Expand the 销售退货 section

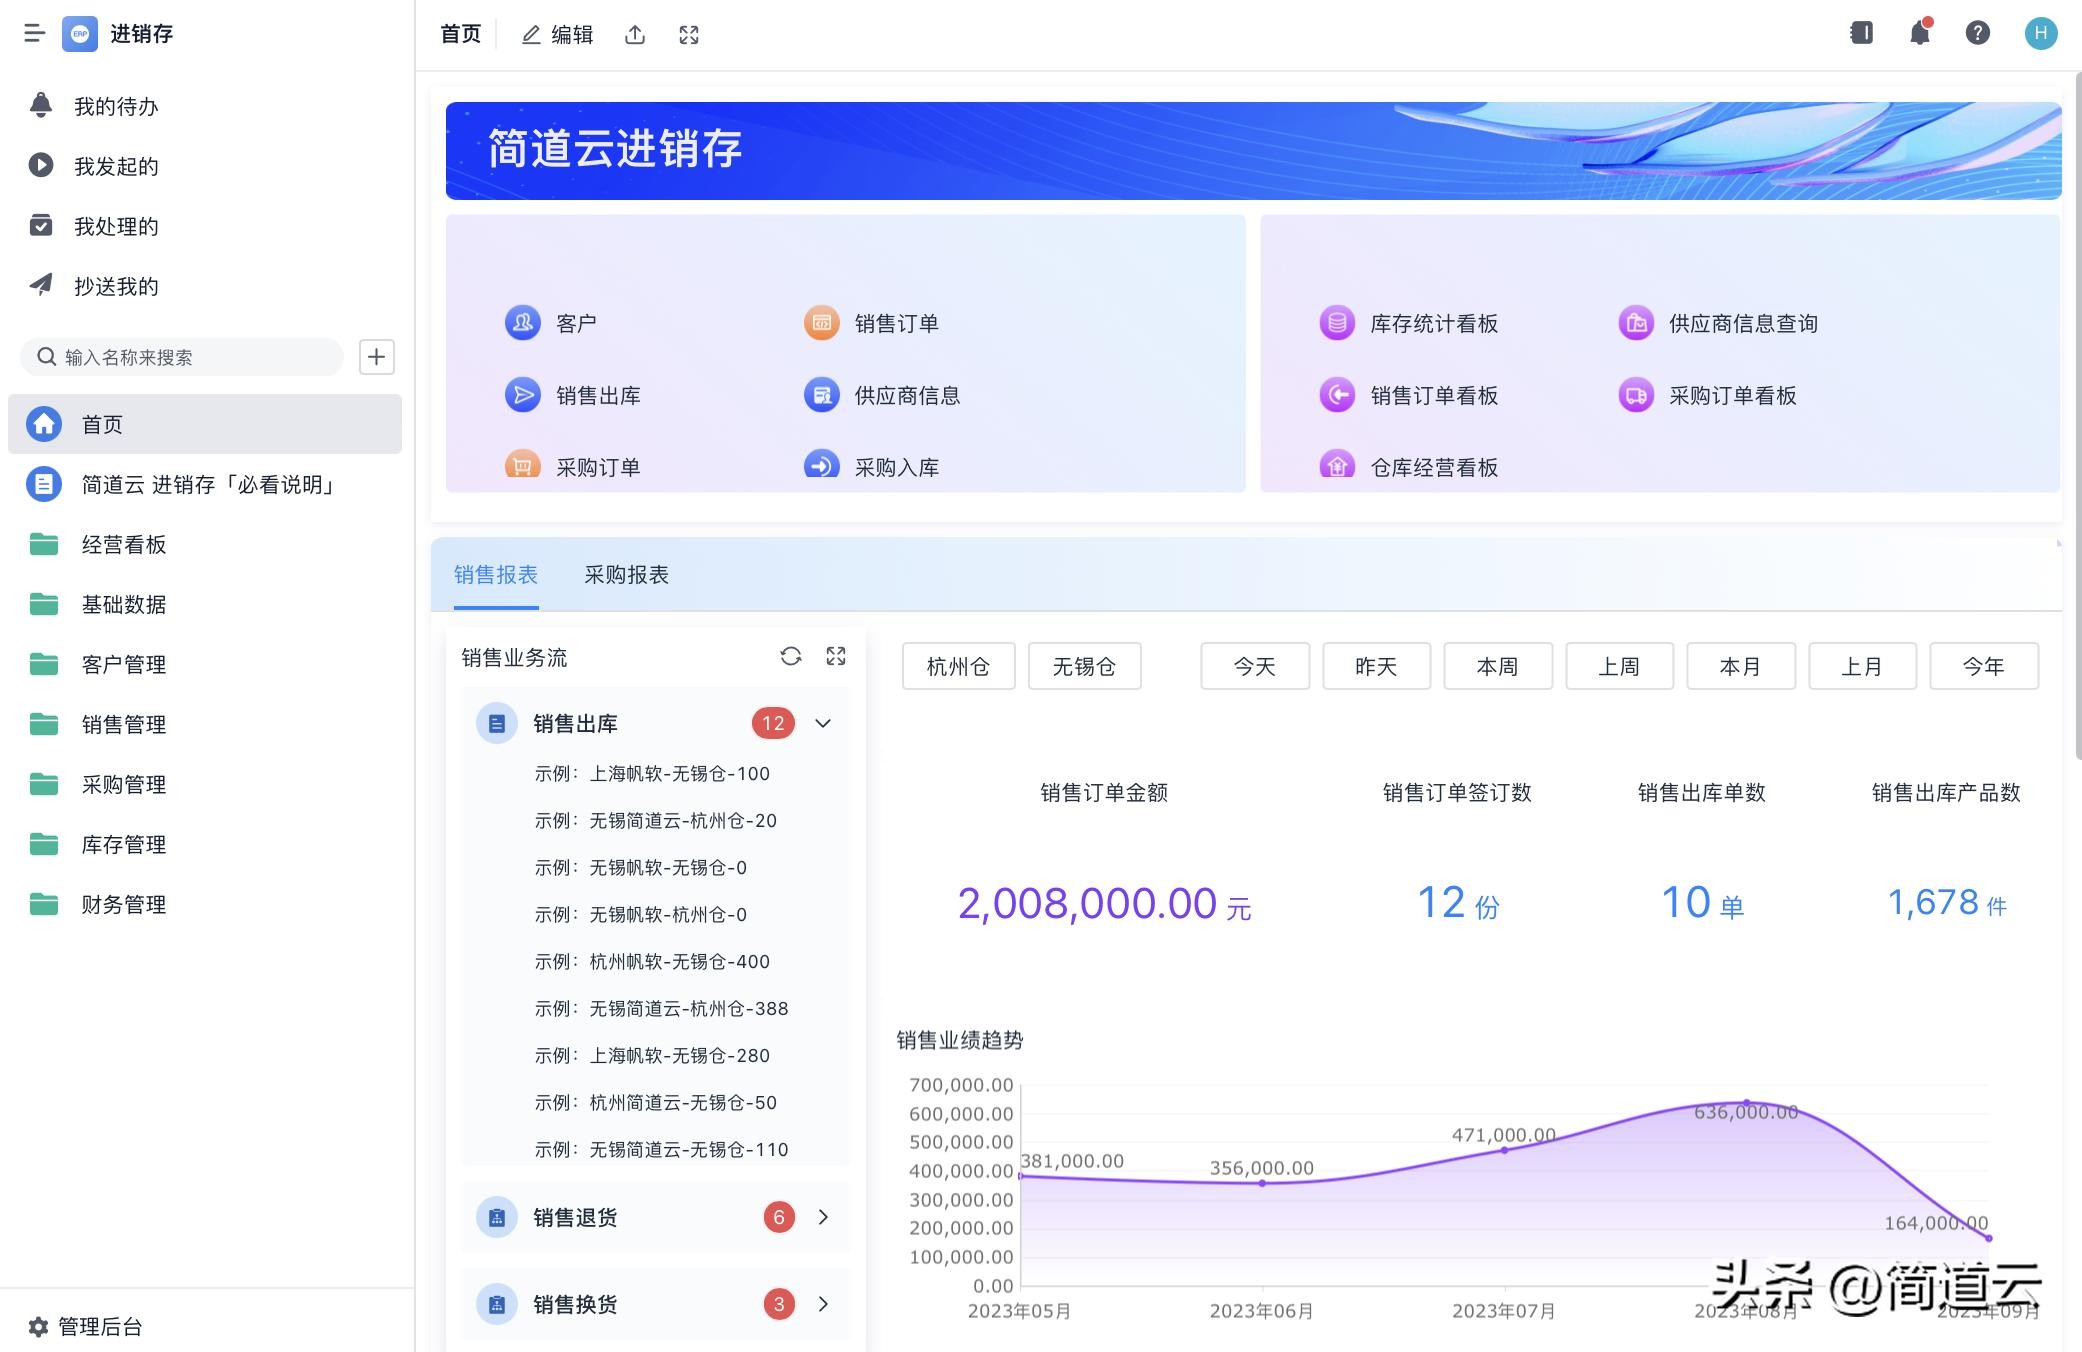823,1217
